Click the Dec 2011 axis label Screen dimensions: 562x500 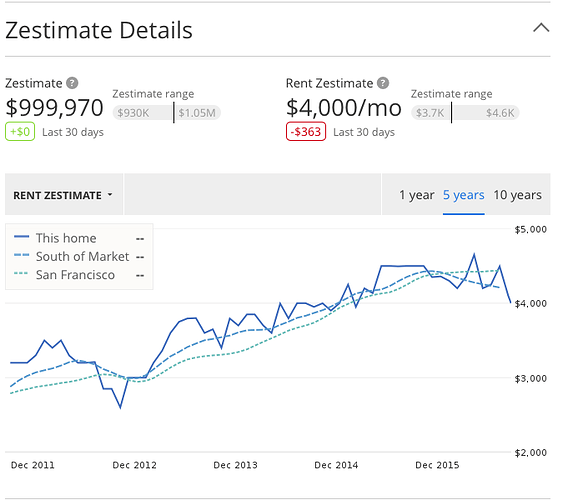tap(33, 465)
